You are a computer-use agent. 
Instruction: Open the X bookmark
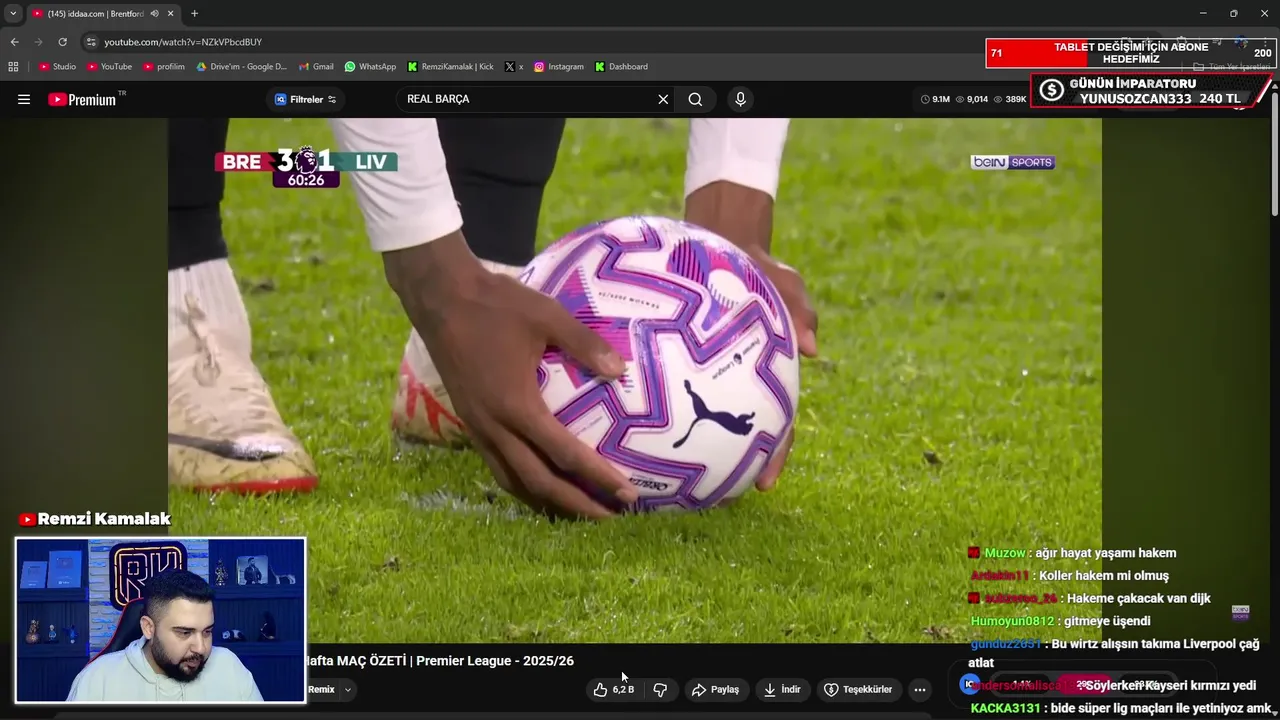point(514,66)
